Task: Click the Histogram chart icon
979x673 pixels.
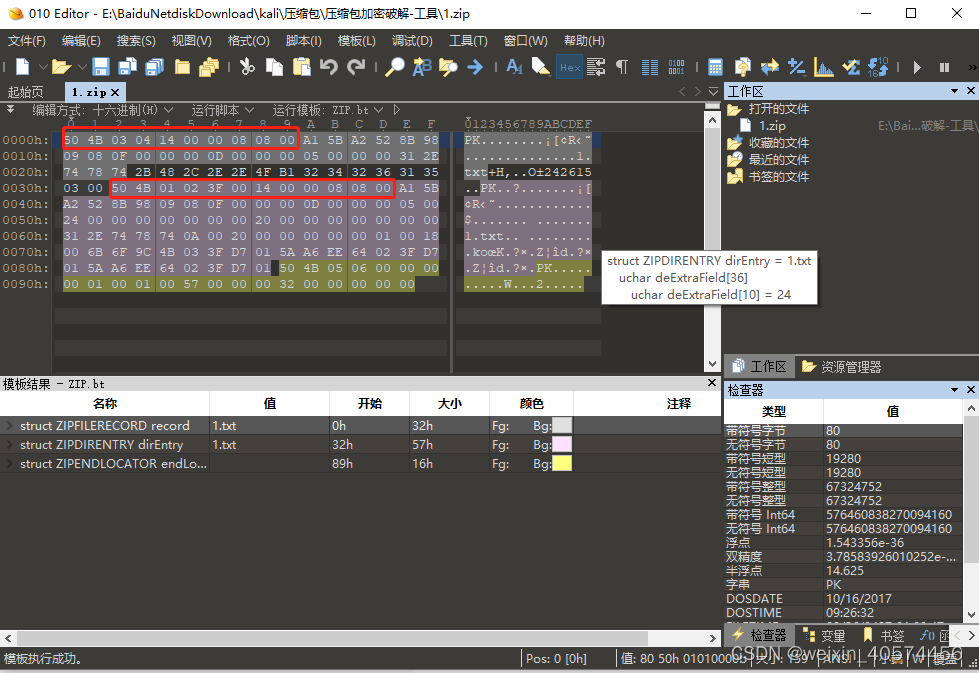Action: (x=824, y=67)
